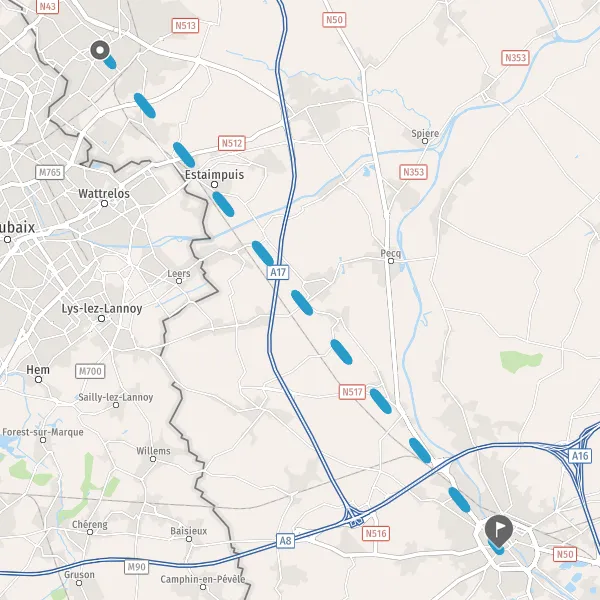Click the N512 road shield

pos(232,143)
